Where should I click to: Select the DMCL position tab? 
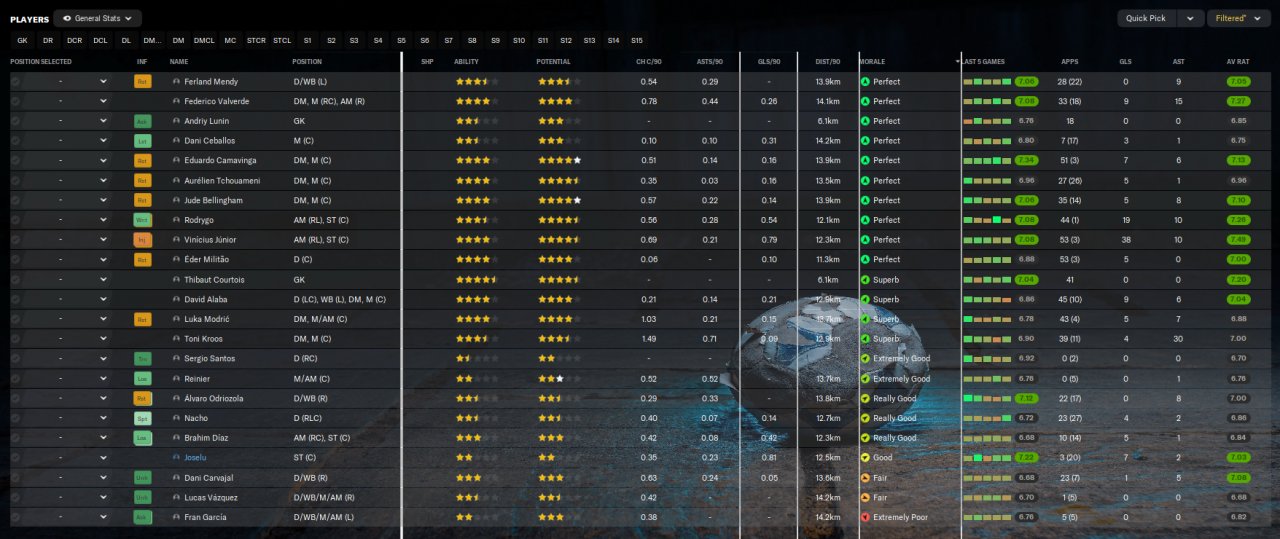tap(204, 41)
